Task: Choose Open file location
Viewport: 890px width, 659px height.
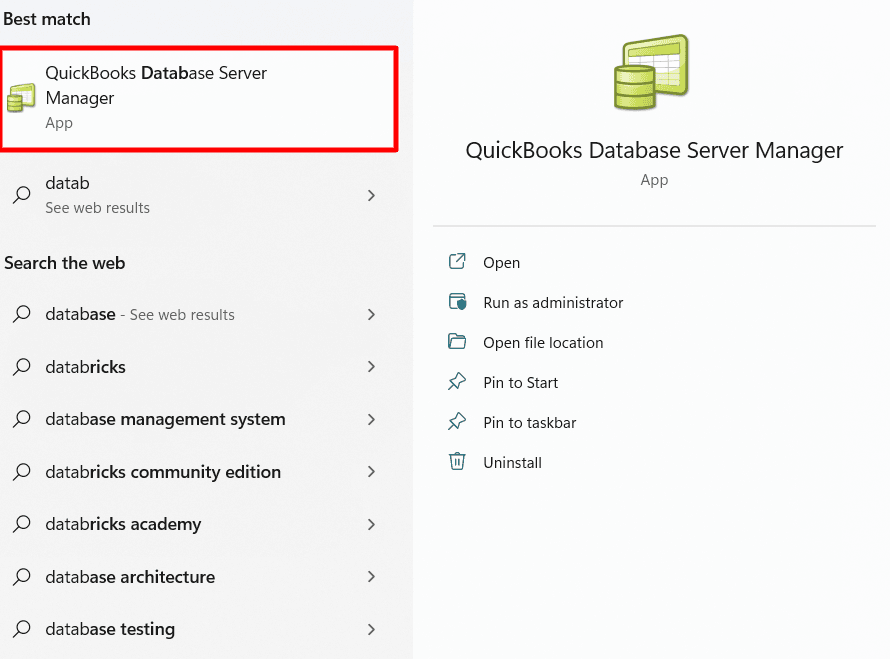Action: coord(542,342)
